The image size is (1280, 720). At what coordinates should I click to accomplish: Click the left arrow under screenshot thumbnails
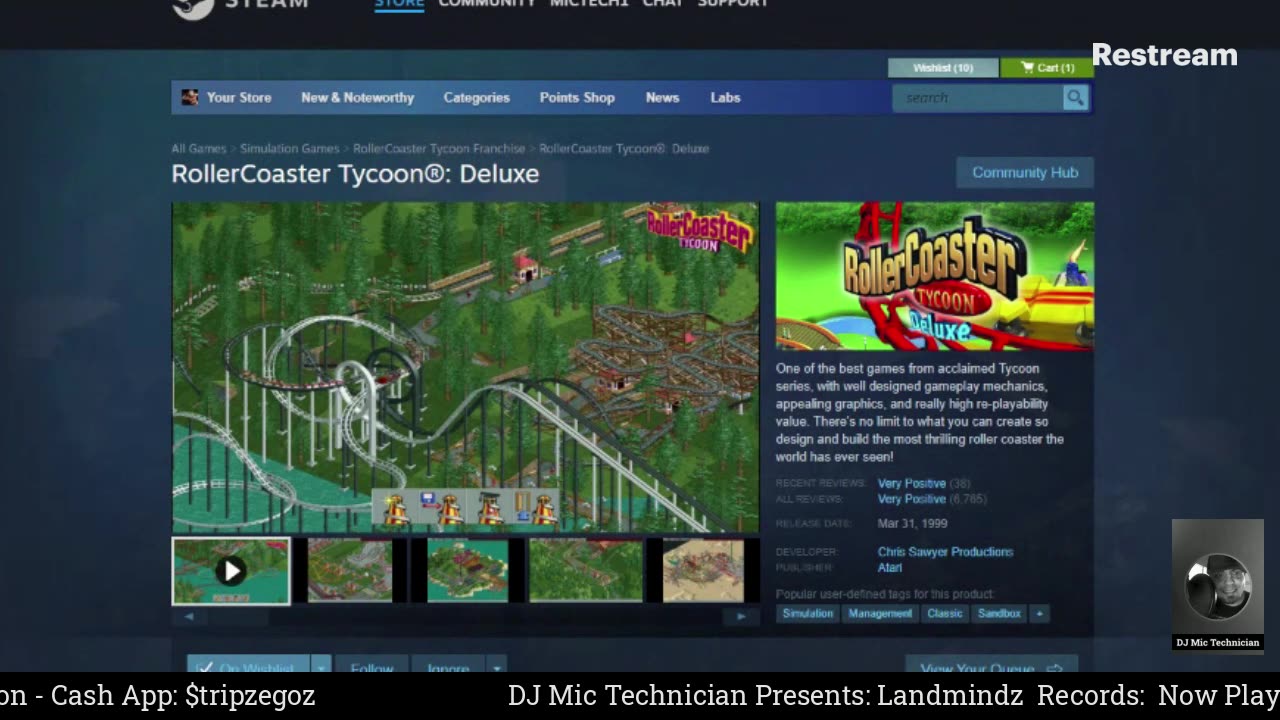coord(189,617)
